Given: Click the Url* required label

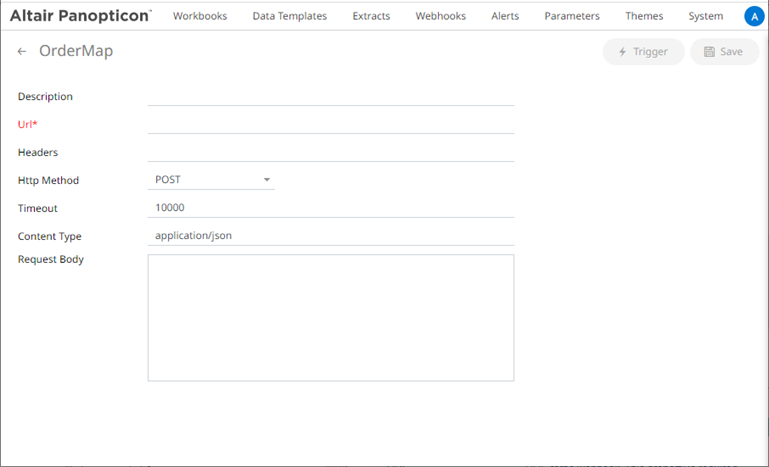Looking at the screenshot, I should (27, 125).
